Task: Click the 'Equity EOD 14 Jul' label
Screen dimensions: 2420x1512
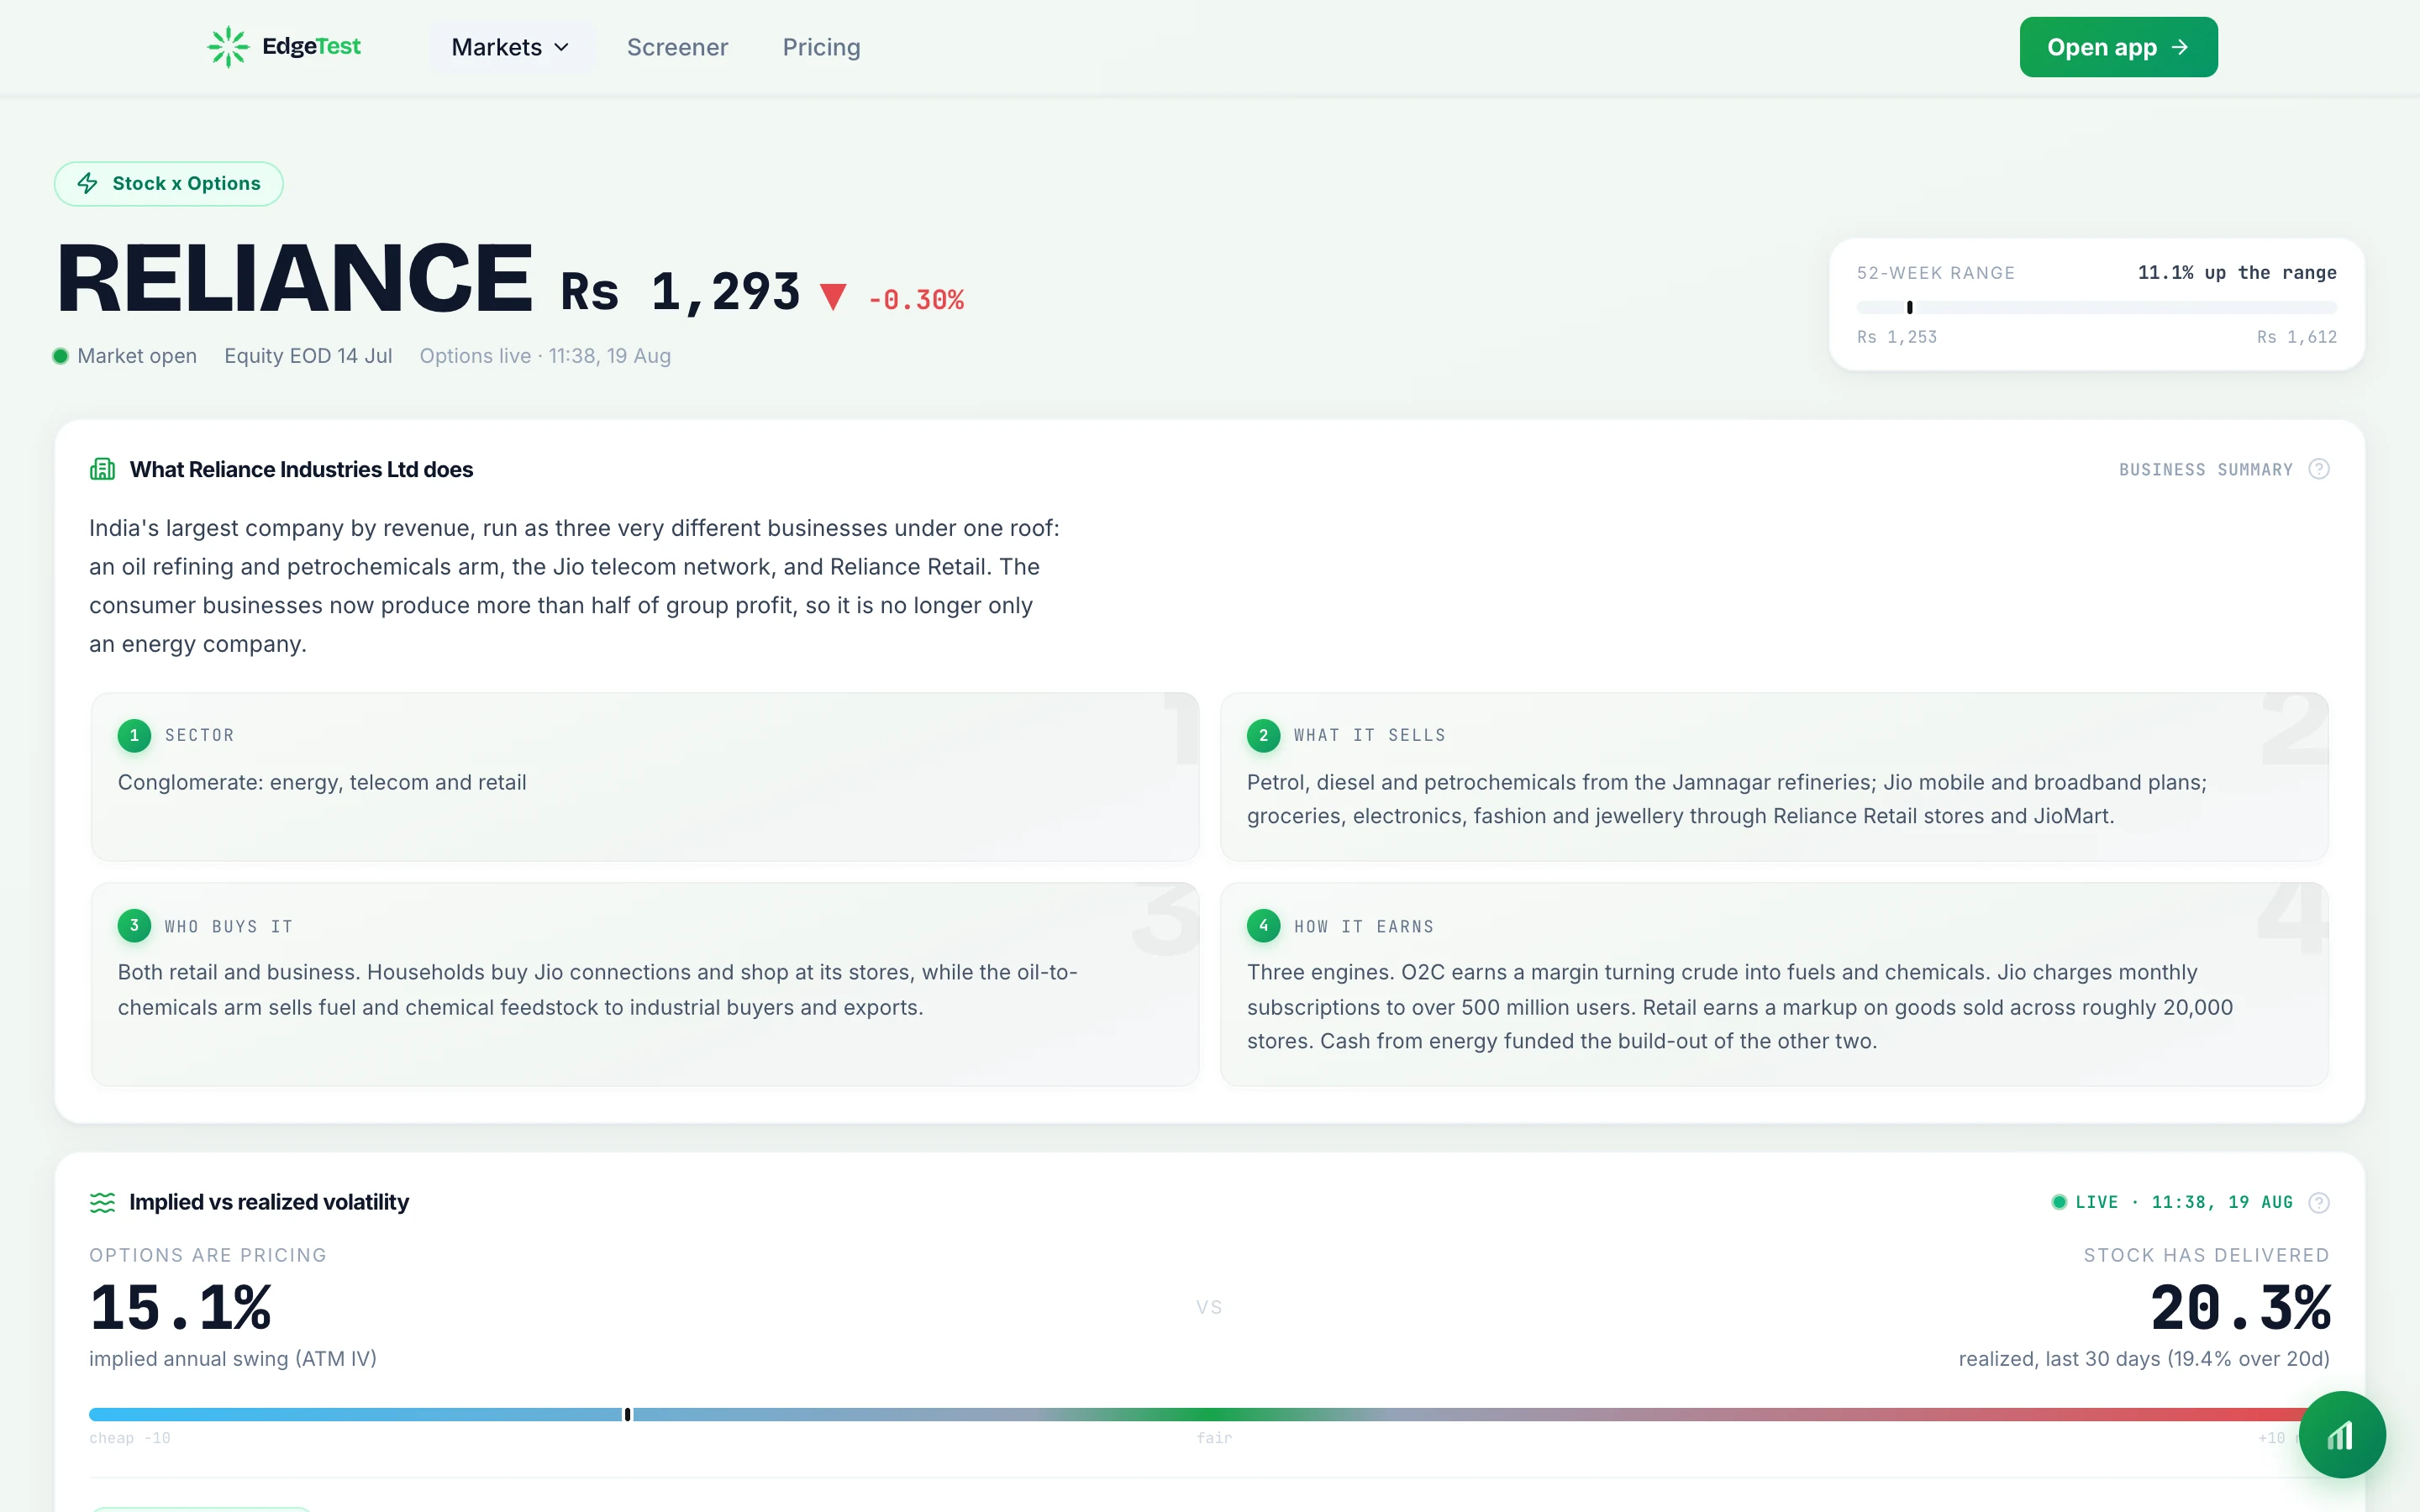Action: 308,356
